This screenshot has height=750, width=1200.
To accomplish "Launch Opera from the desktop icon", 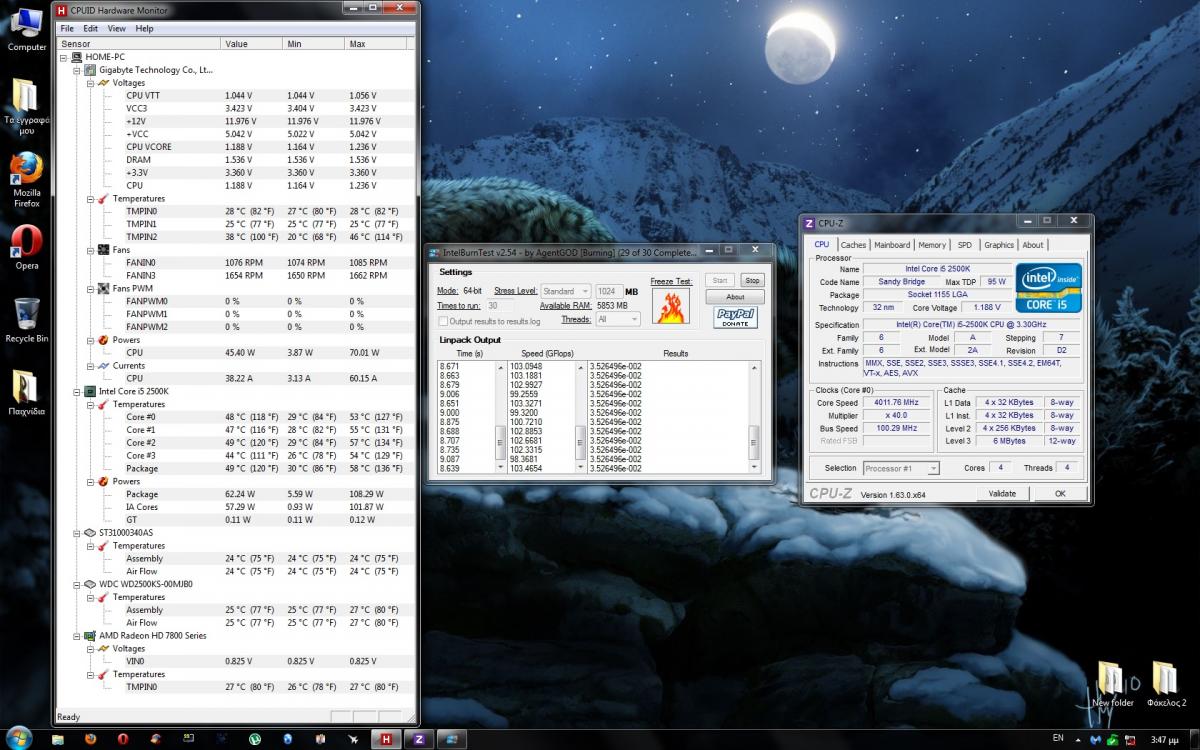I will point(27,247).
